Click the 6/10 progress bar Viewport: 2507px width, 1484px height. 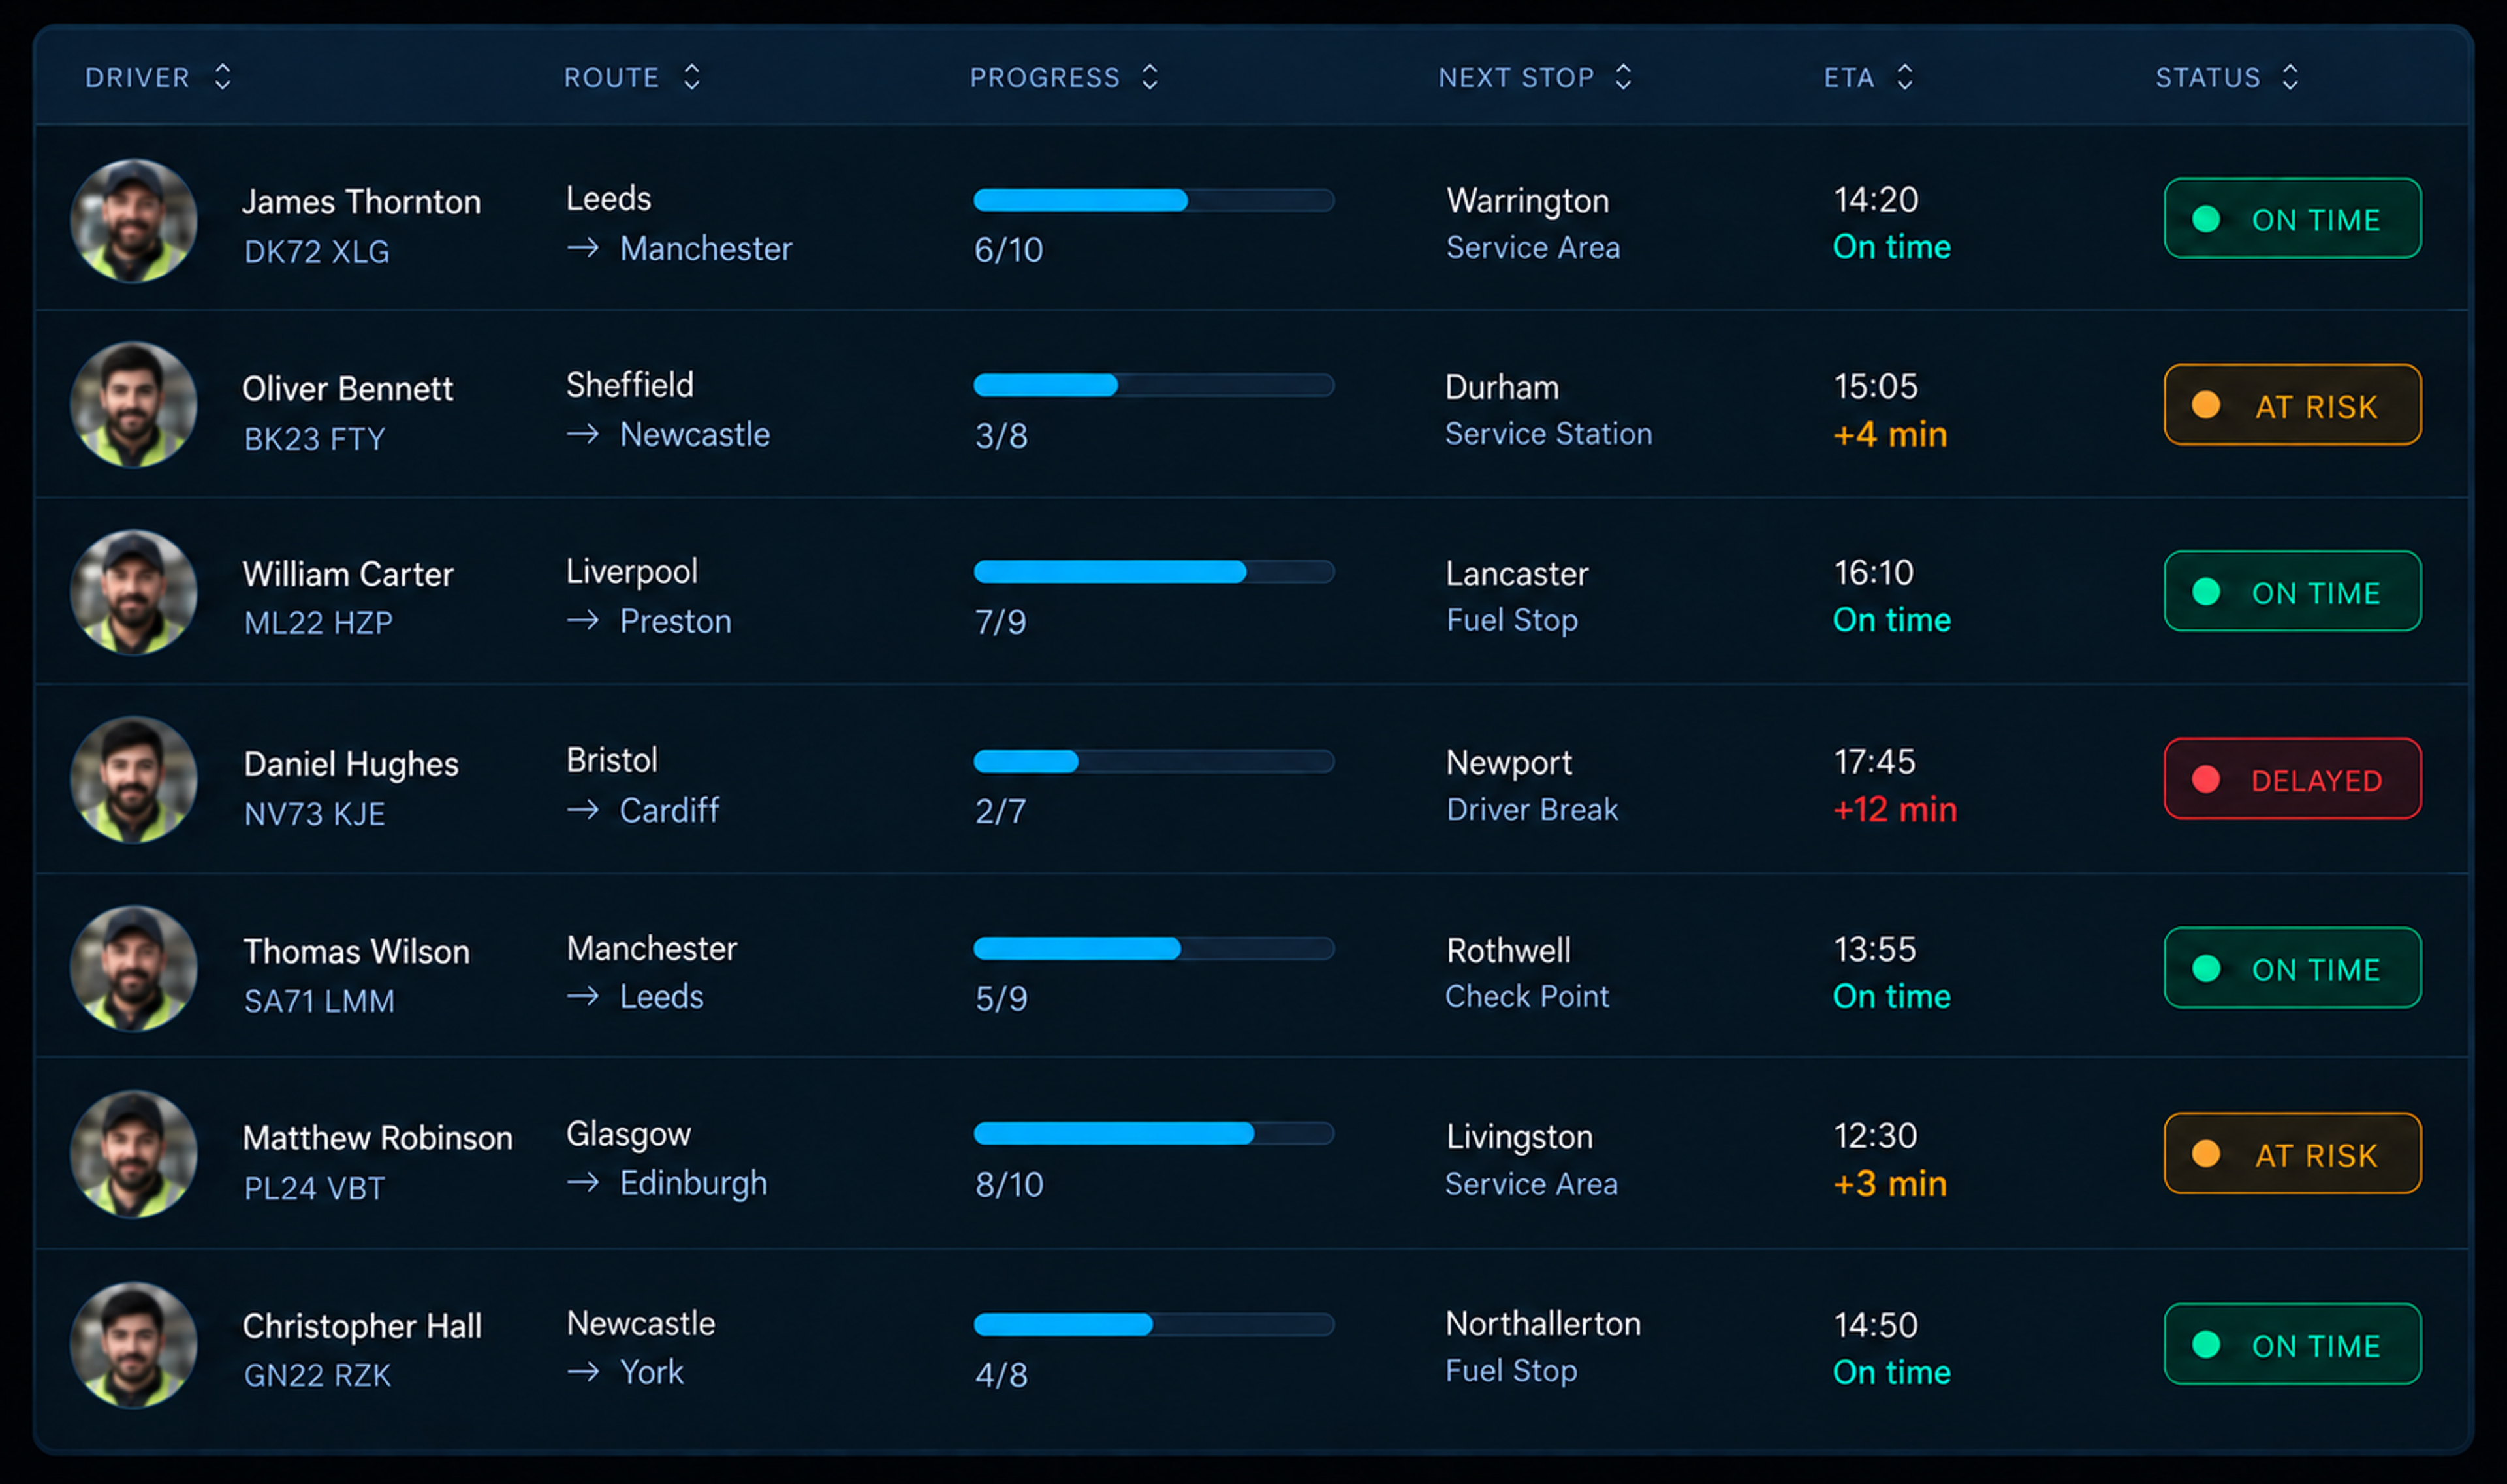click(x=1154, y=200)
